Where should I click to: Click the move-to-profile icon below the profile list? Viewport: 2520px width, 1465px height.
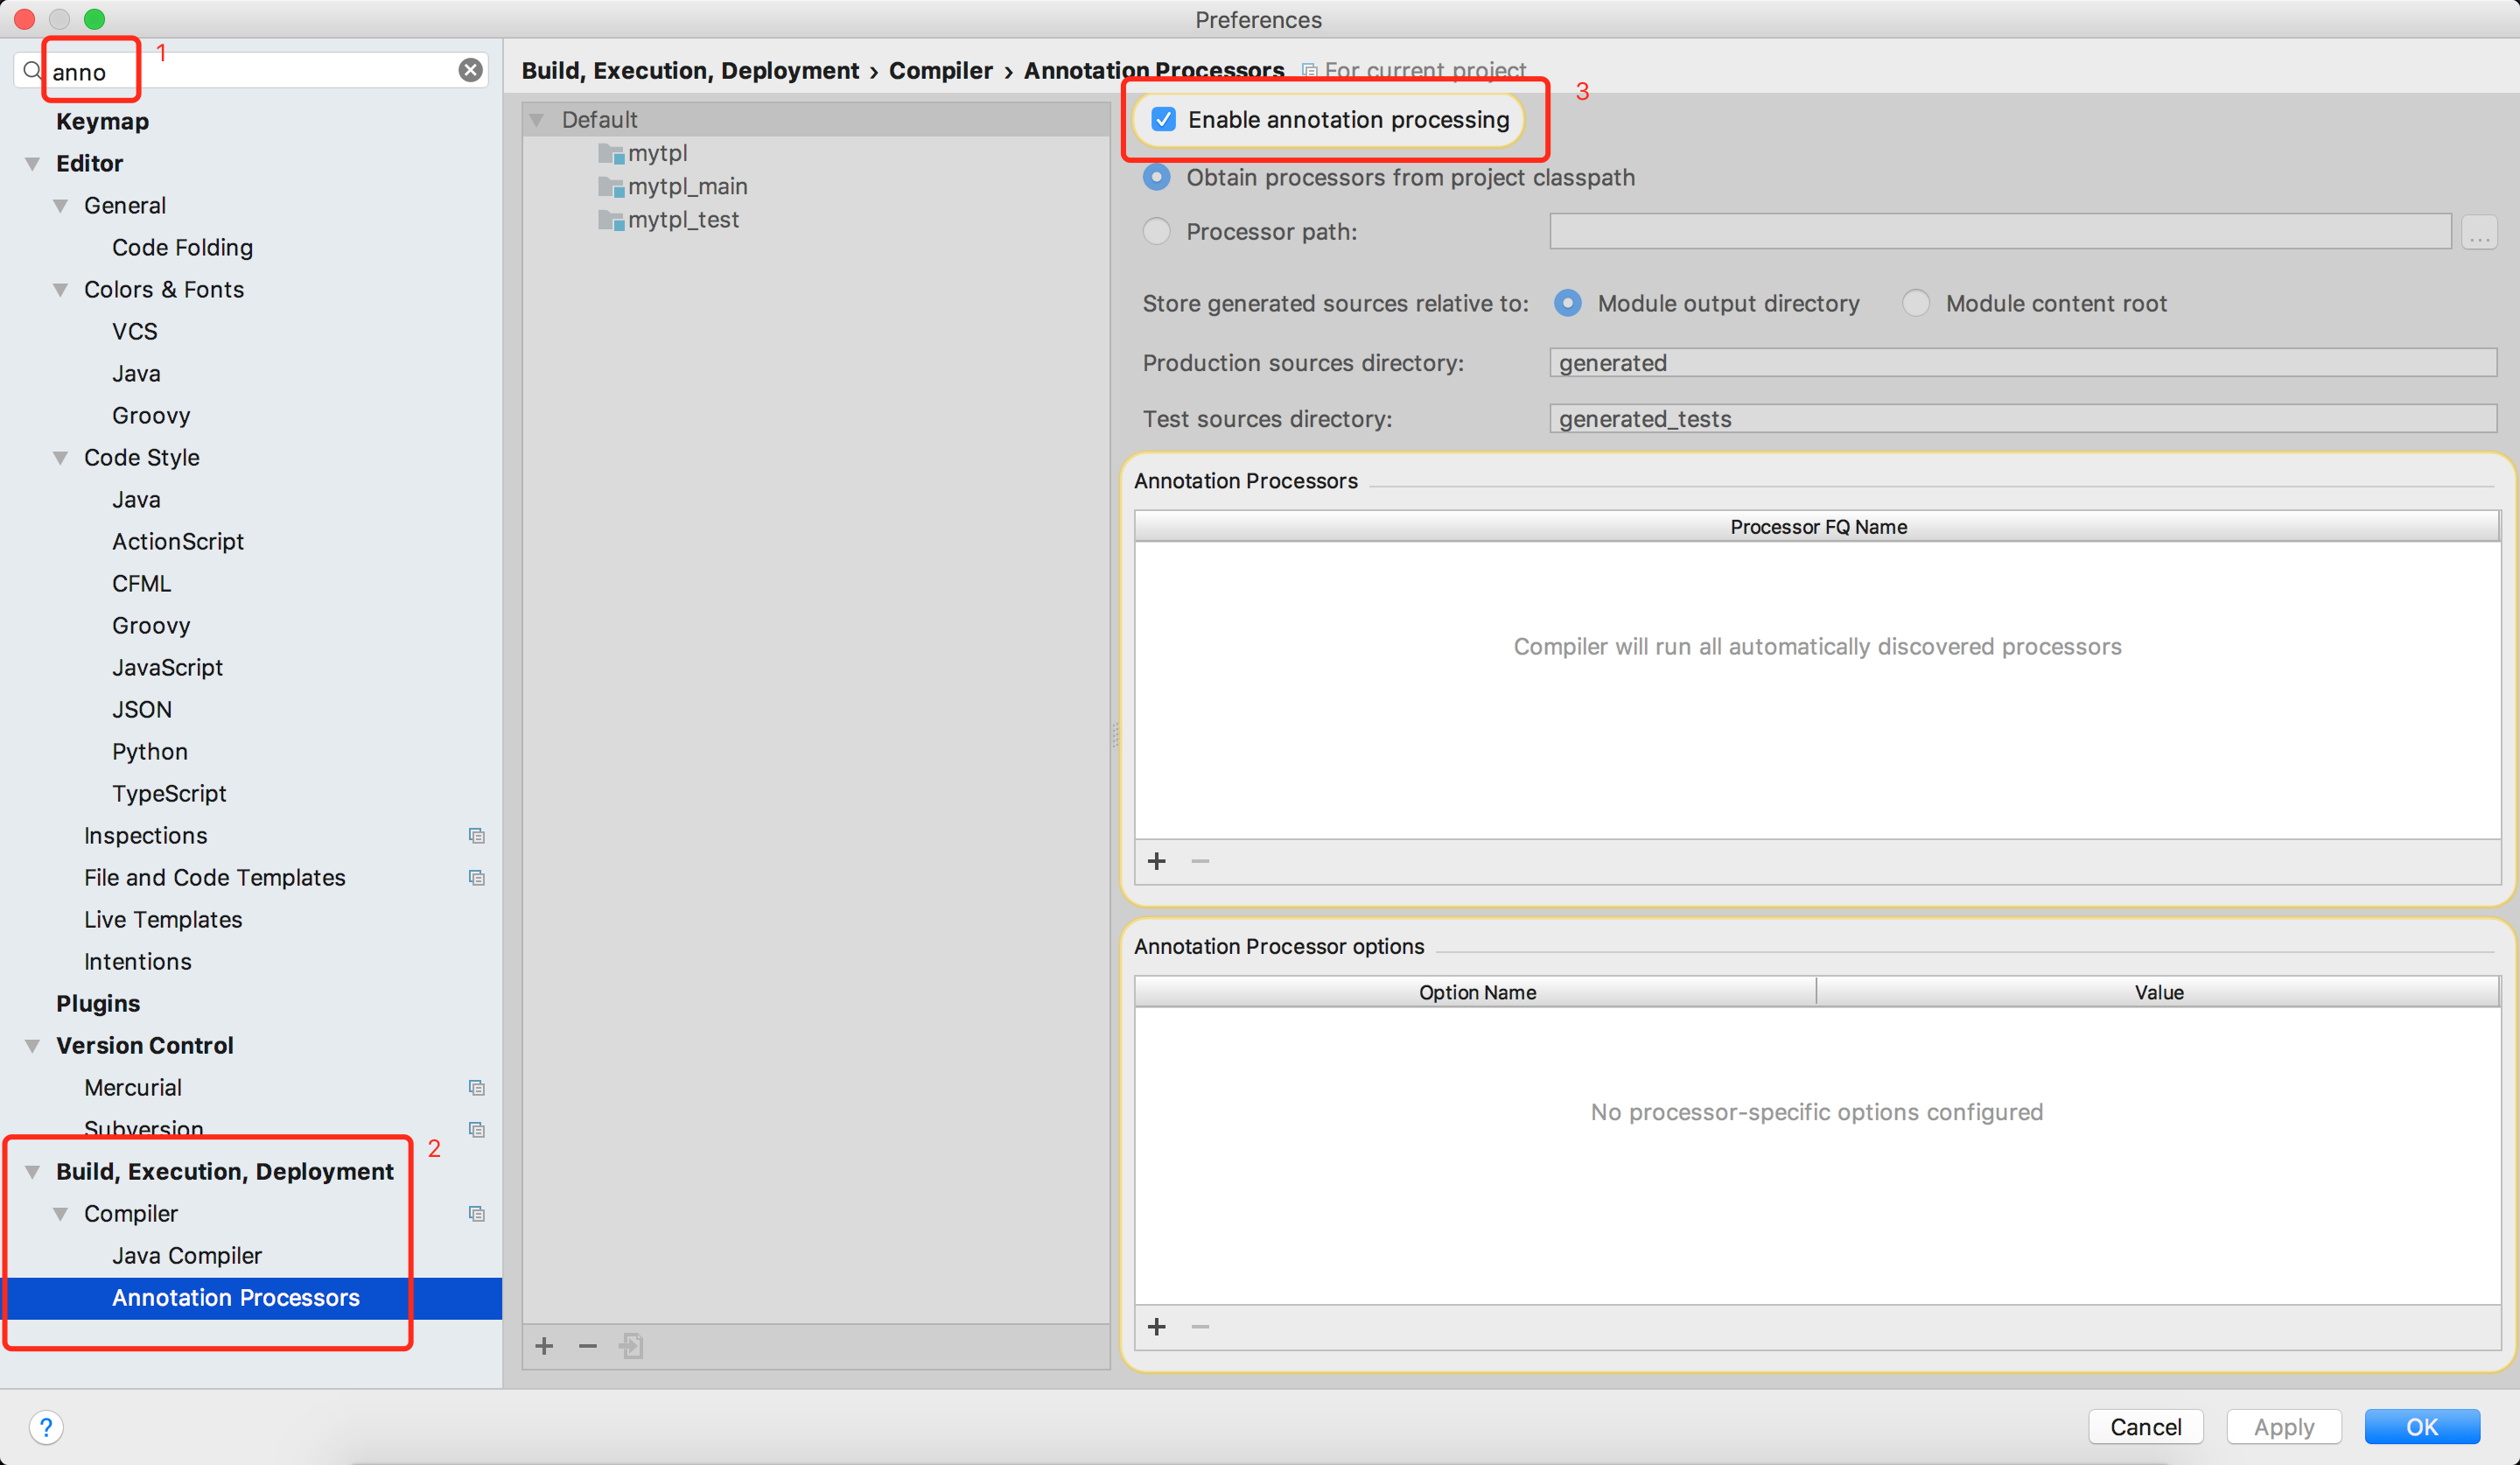[631, 1346]
